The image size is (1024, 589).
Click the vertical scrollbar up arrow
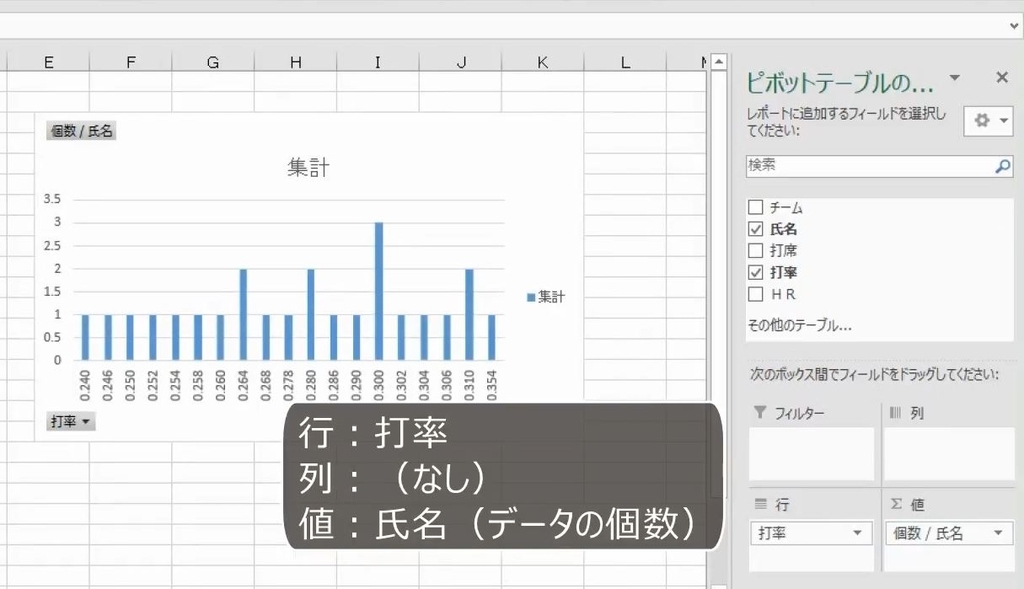click(x=718, y=62)
